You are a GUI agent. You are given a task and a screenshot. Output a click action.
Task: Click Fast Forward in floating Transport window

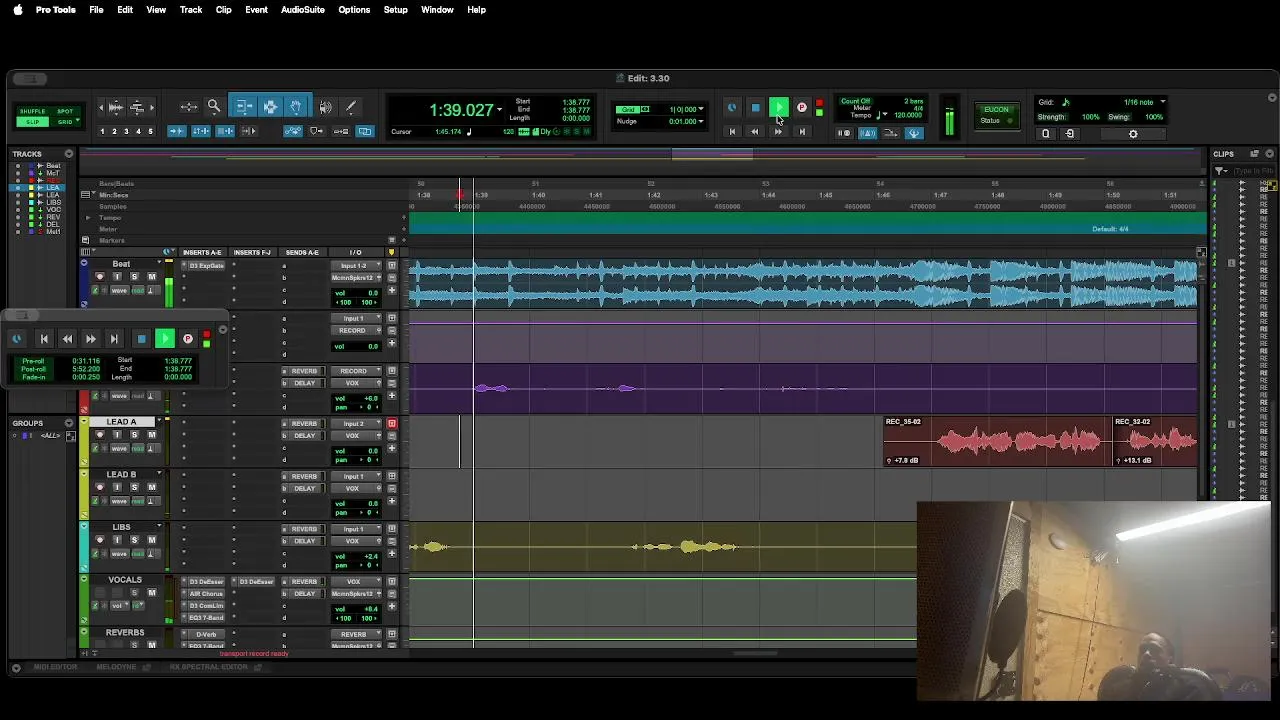[91, 339]
